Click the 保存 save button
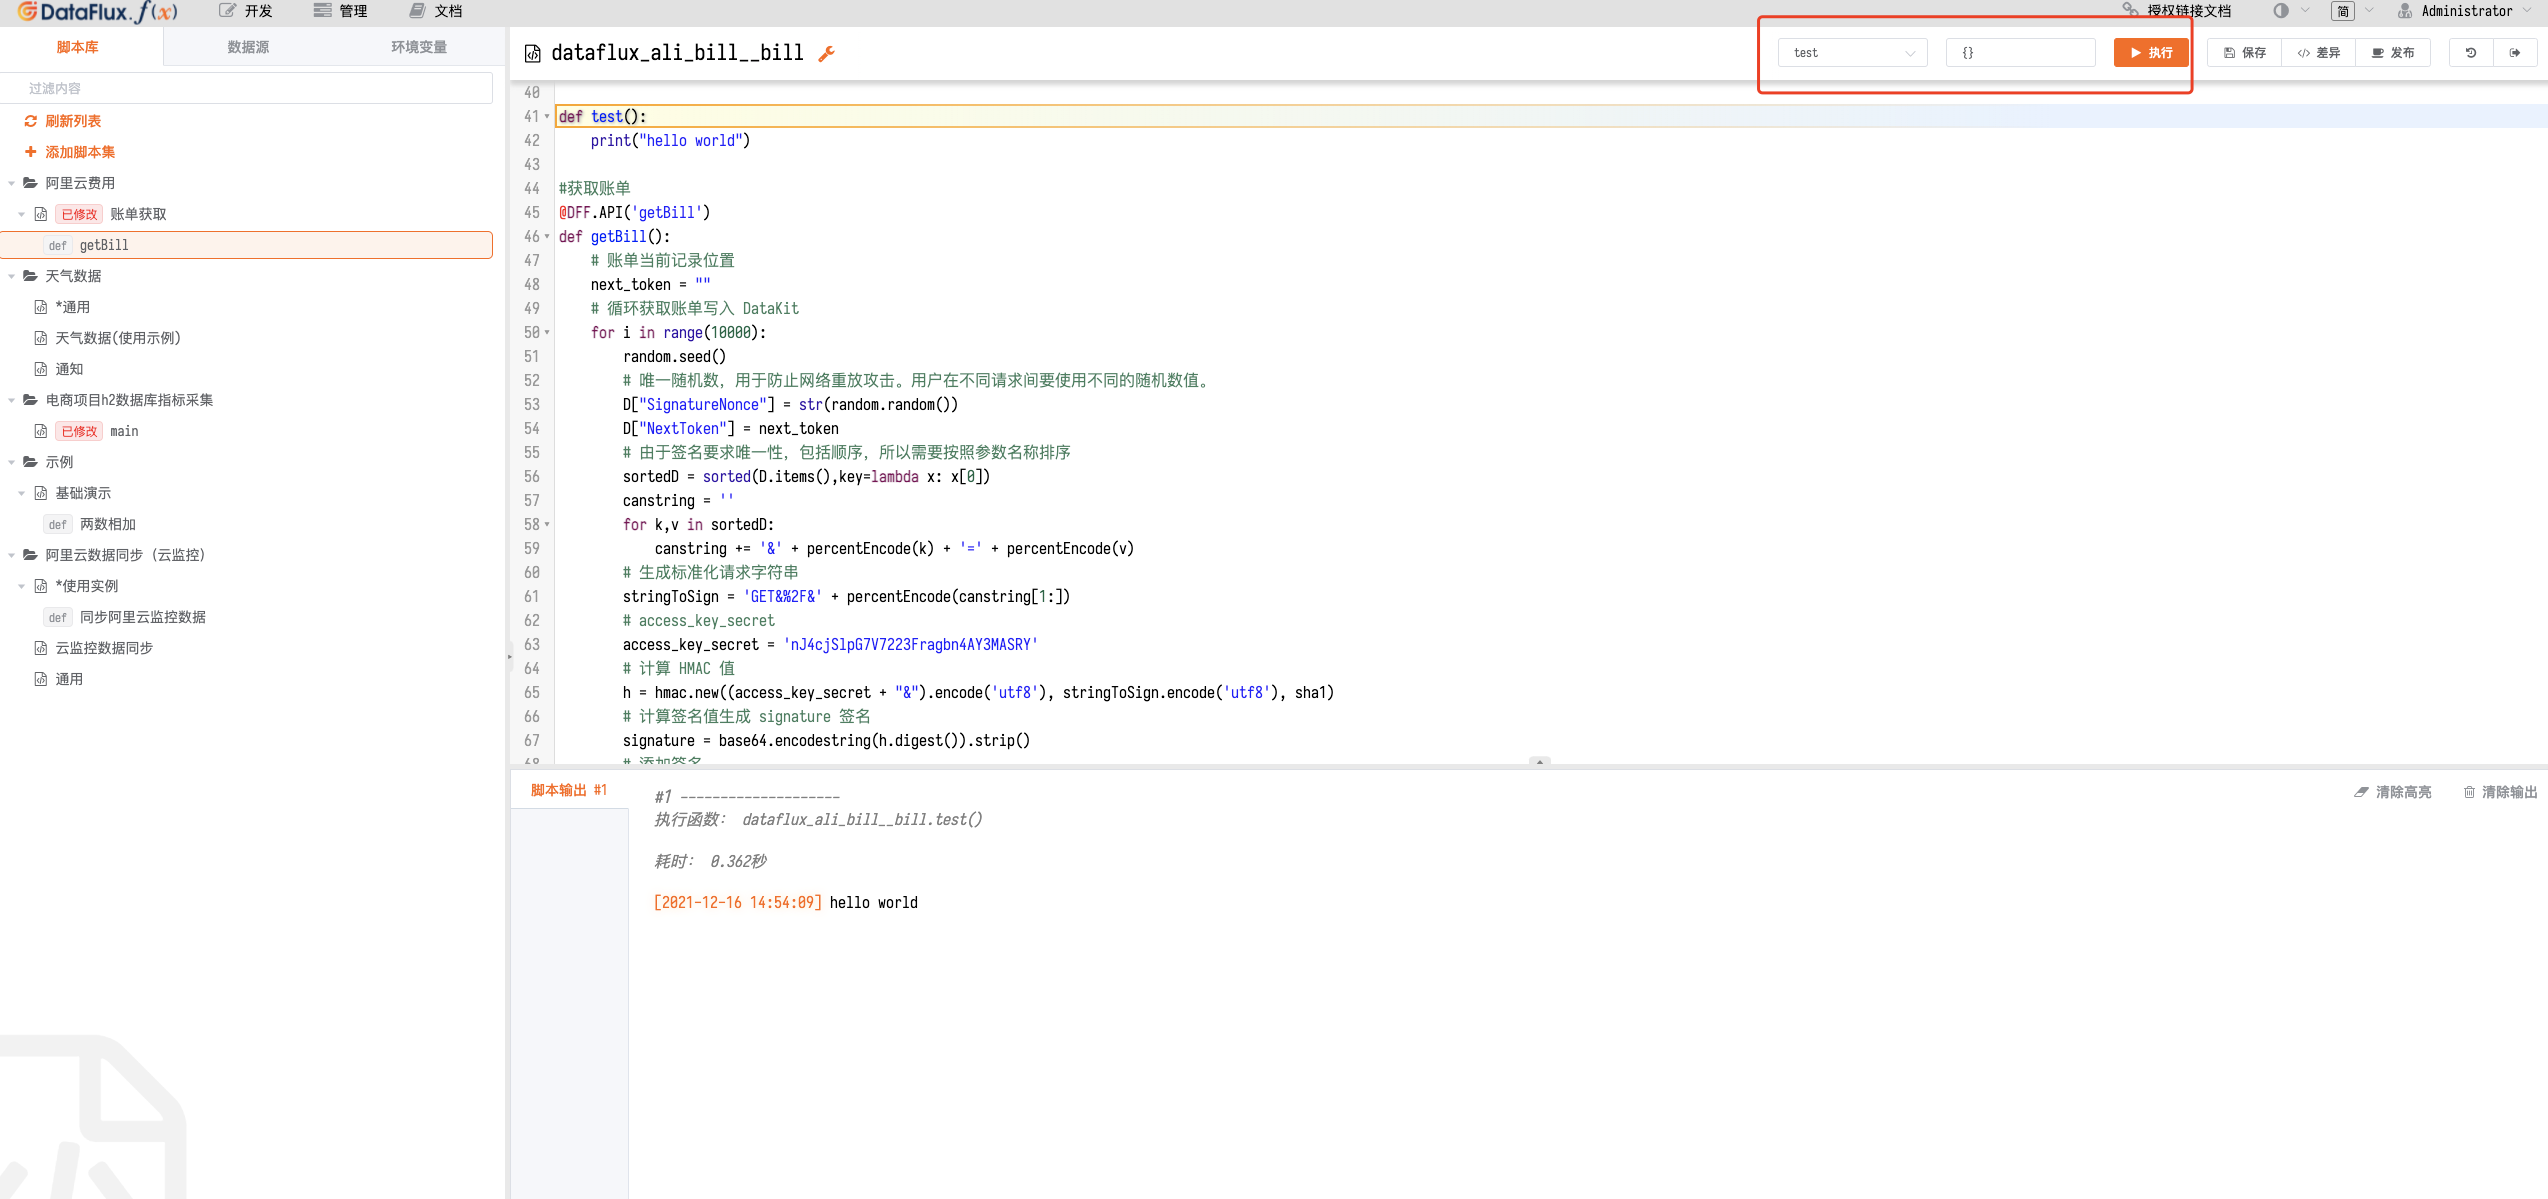Screen dimensions: 2548x1199 pos(2244,53)
